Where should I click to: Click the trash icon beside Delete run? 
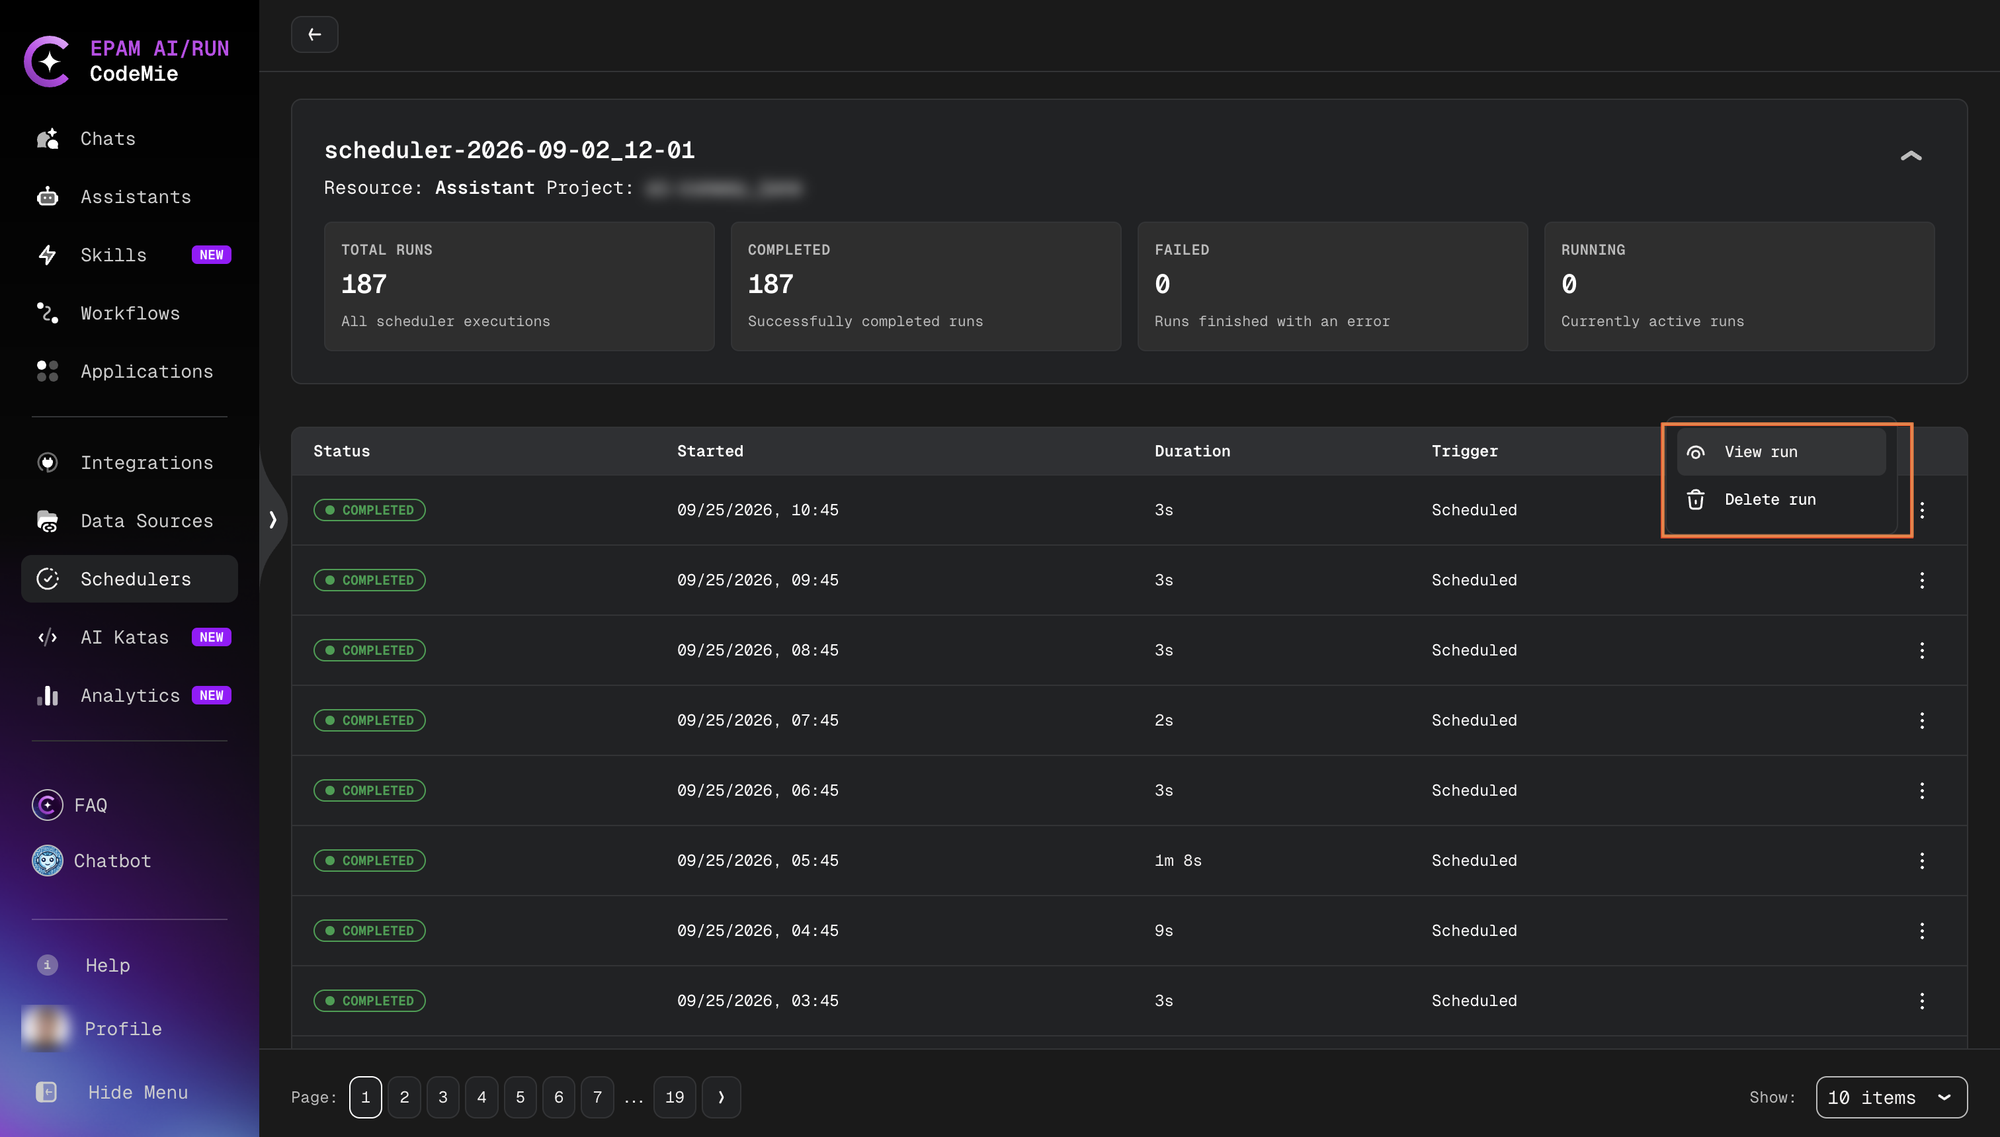(x=1696, y=500)
